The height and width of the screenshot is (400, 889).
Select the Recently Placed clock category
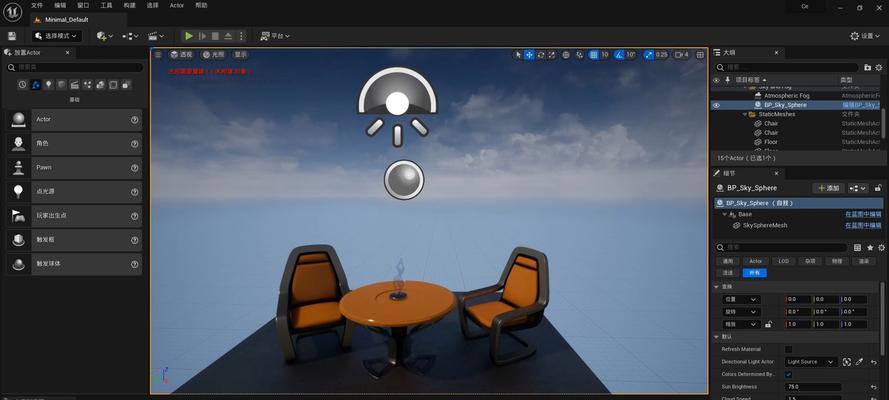(x=23, y=85)
